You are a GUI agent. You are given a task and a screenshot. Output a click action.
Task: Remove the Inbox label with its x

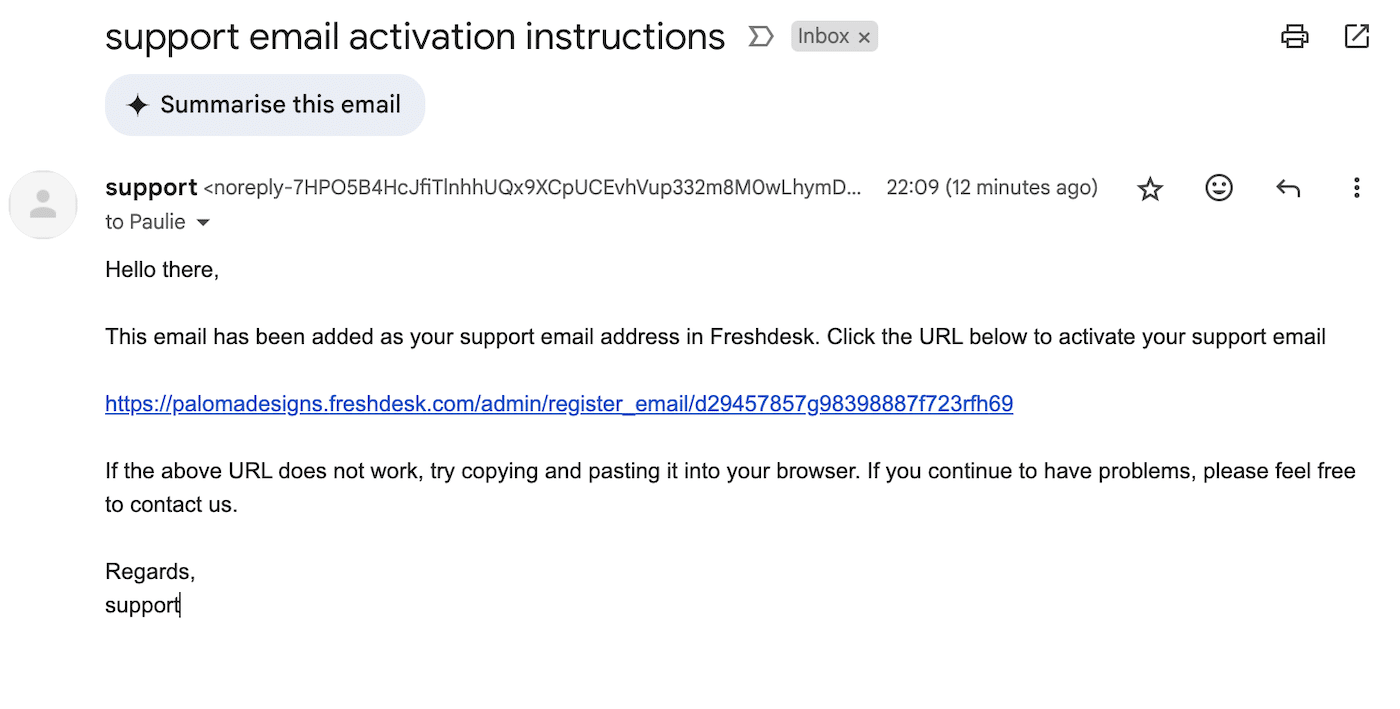coord(864,36)
